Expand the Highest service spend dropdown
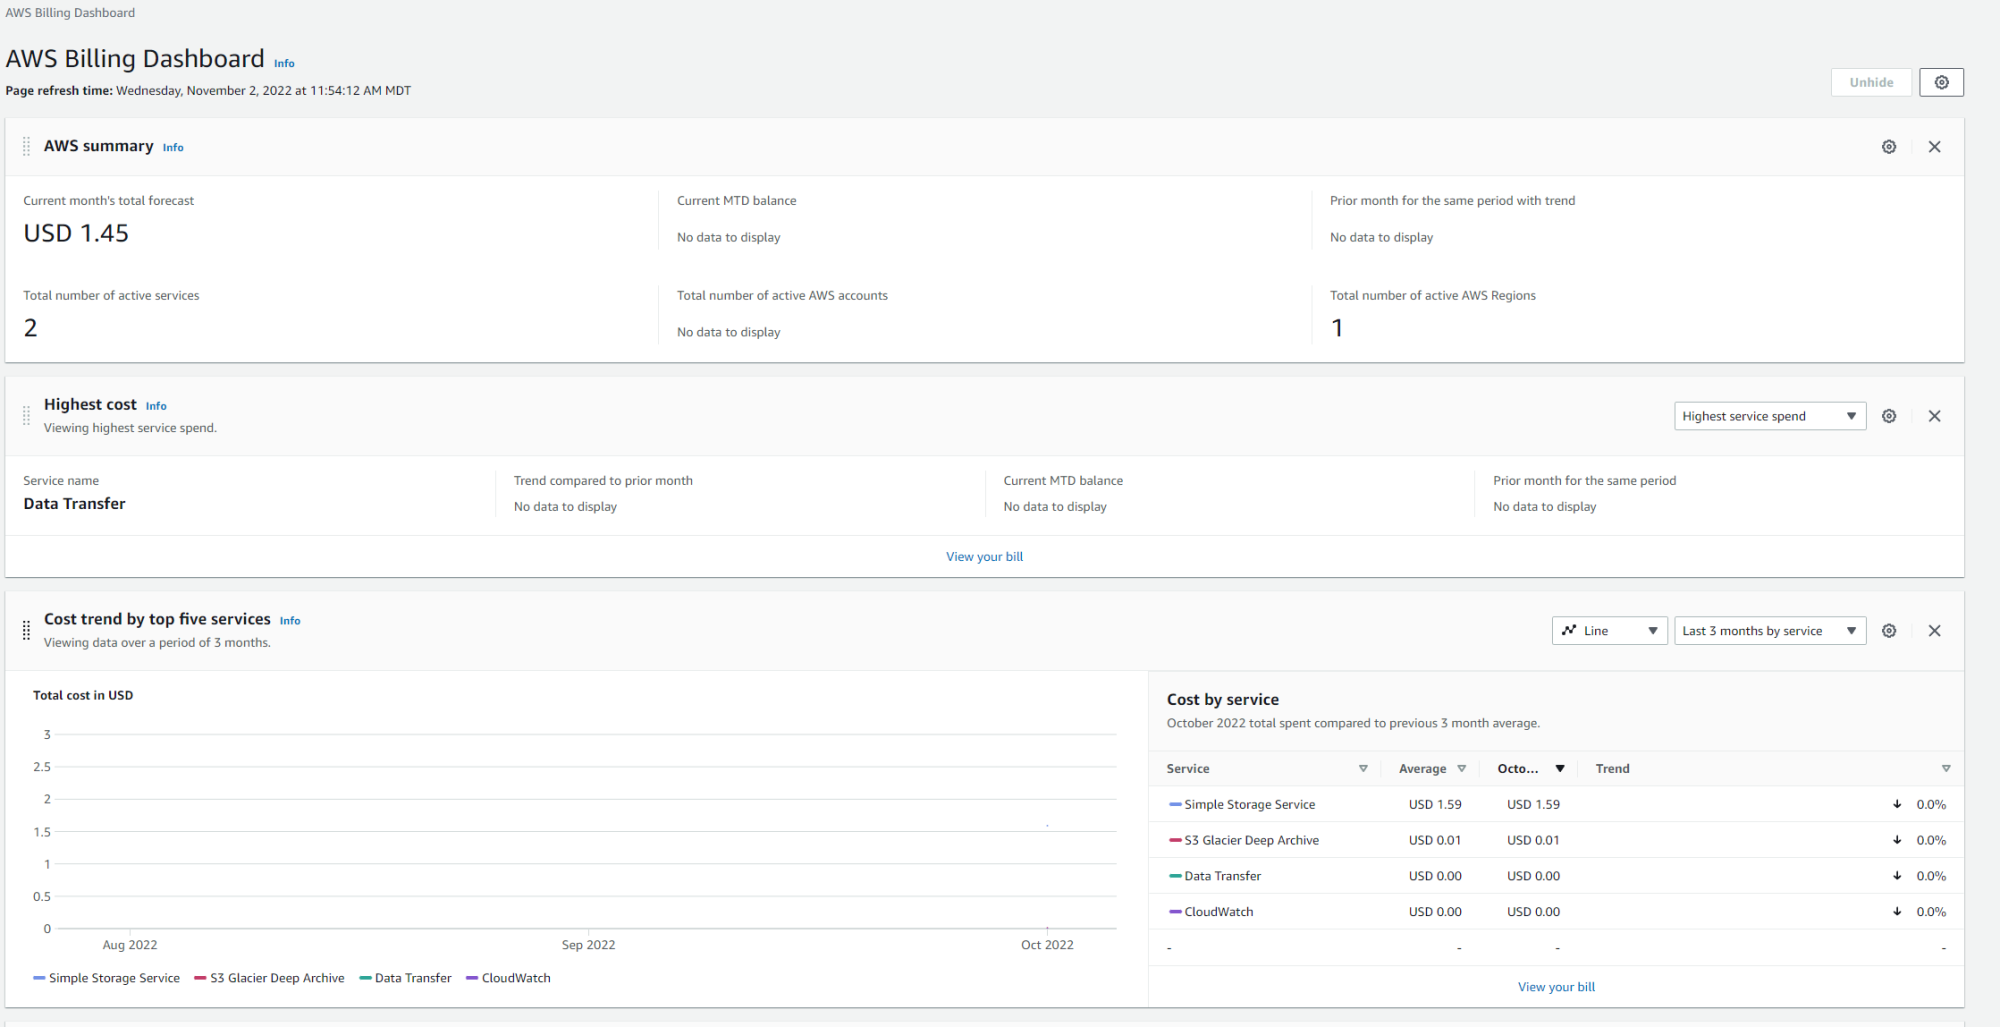 1769,416
